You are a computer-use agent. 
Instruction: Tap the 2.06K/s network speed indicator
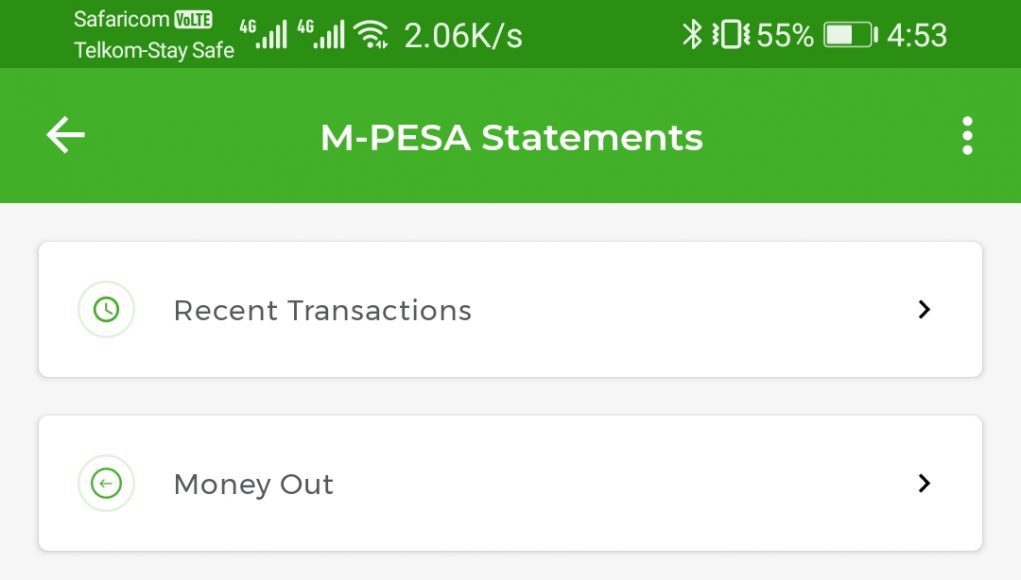tap(463, 36)
